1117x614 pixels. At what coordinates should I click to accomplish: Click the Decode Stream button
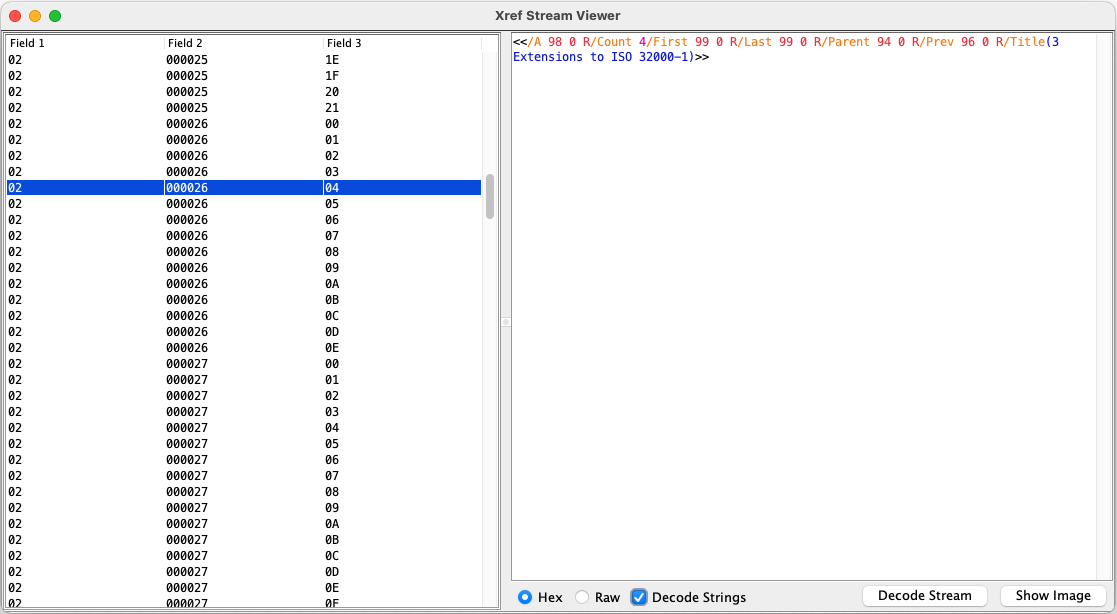(924, 595)
